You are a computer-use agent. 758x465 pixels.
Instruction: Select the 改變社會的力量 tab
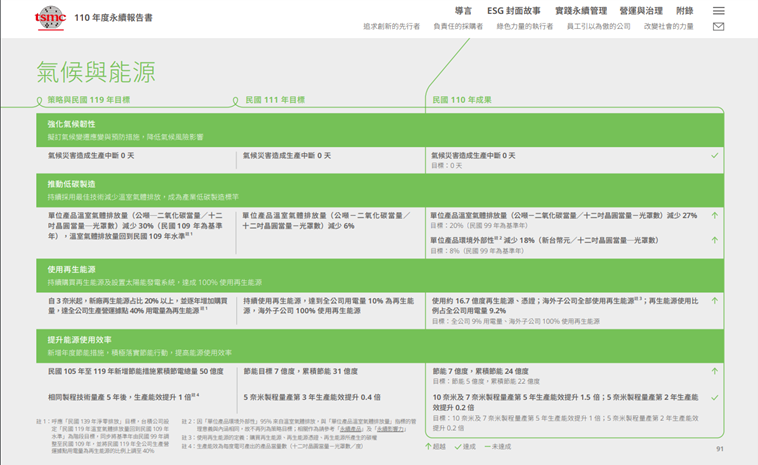(x=669, y=27)
